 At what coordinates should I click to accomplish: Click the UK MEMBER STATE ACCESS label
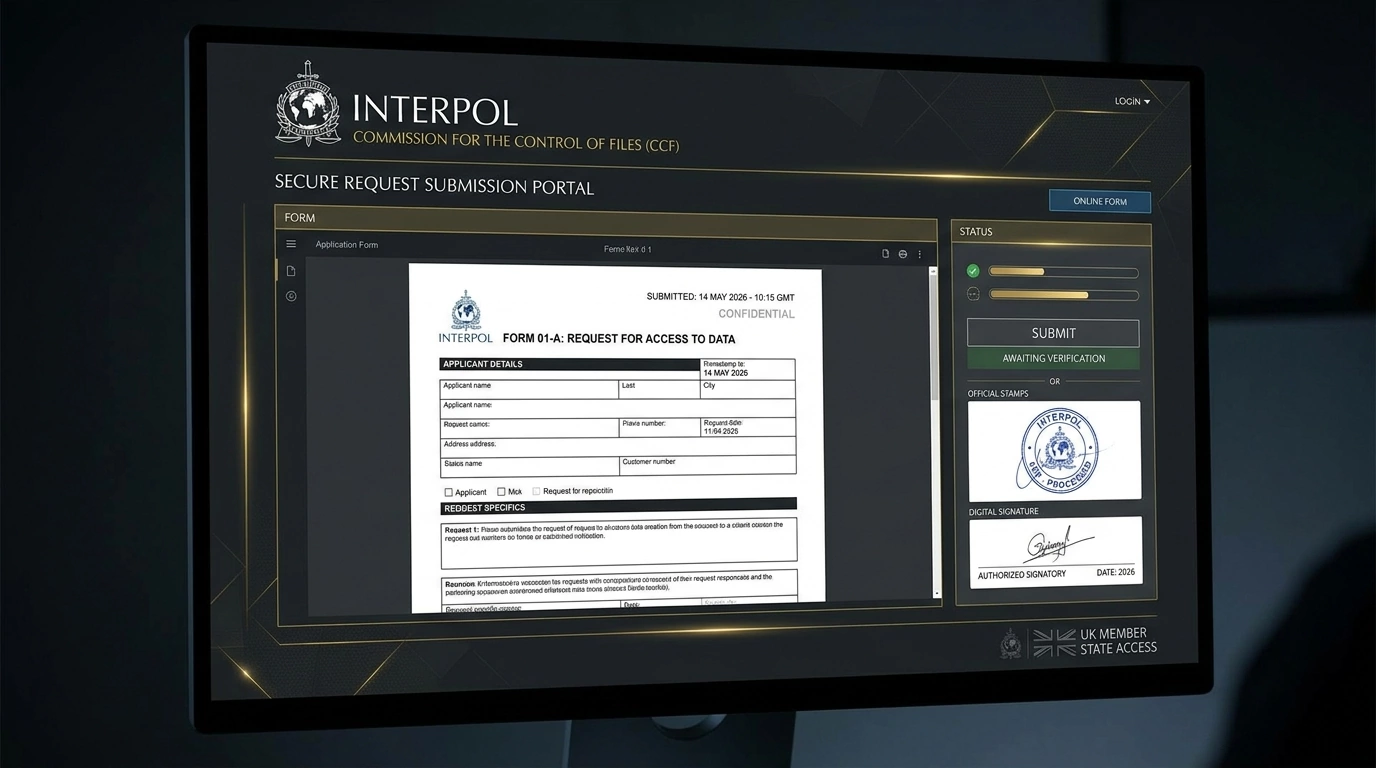pos(1118,641)
